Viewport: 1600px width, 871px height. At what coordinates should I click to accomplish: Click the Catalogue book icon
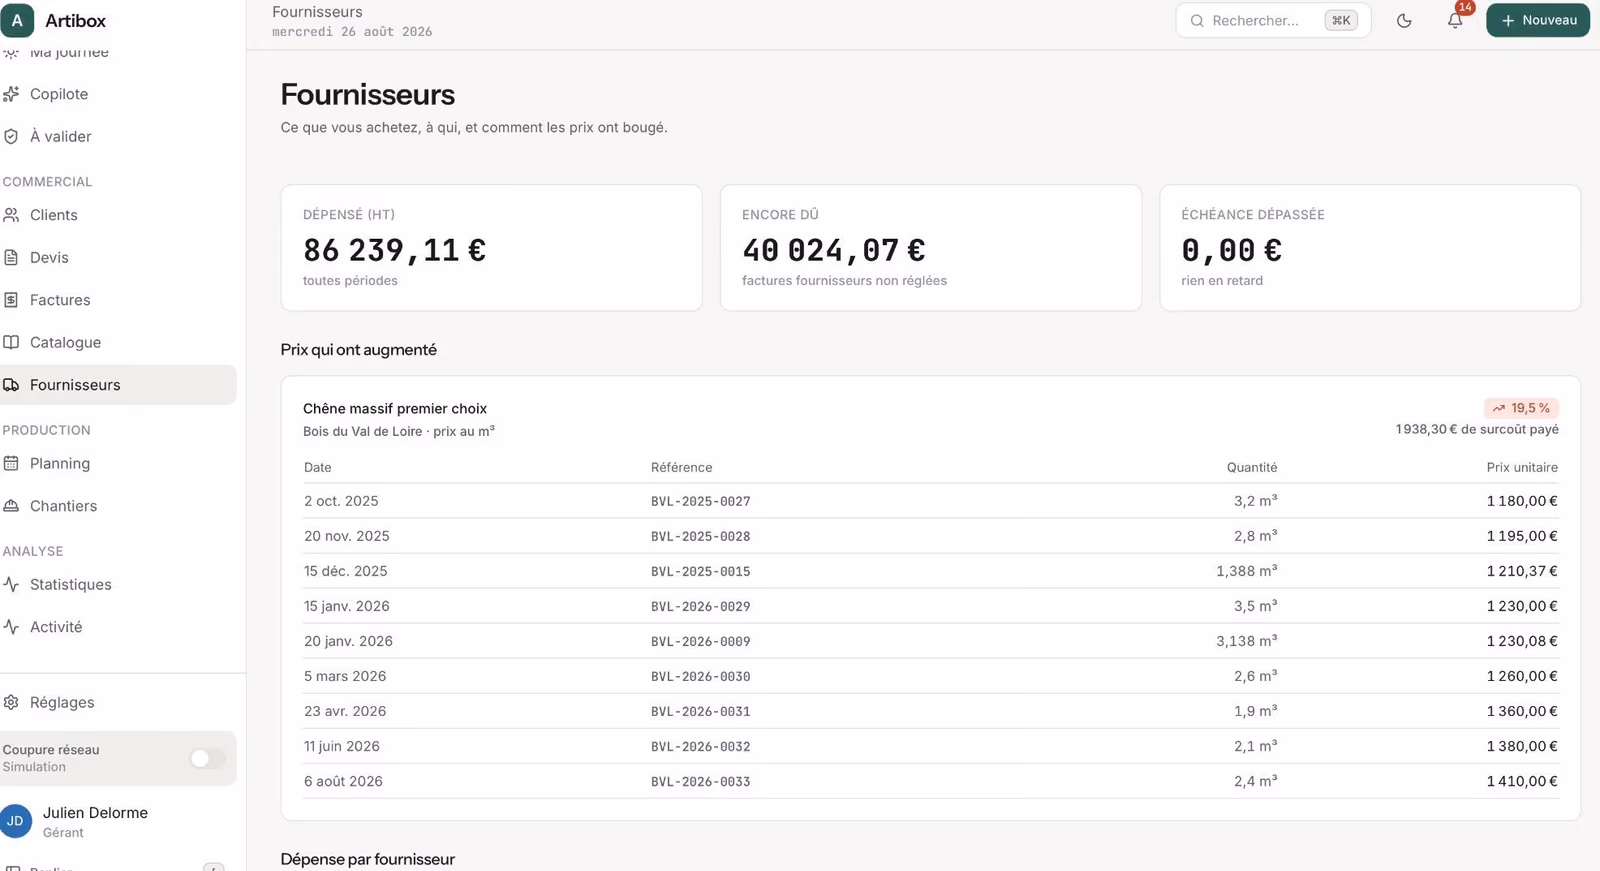[11, 342]
